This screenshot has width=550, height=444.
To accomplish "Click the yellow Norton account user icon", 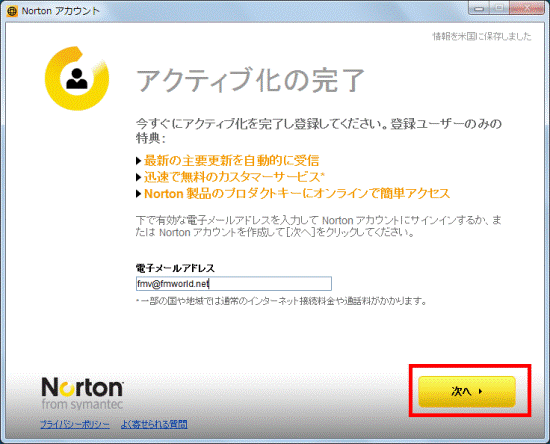I will coord(76,78).
